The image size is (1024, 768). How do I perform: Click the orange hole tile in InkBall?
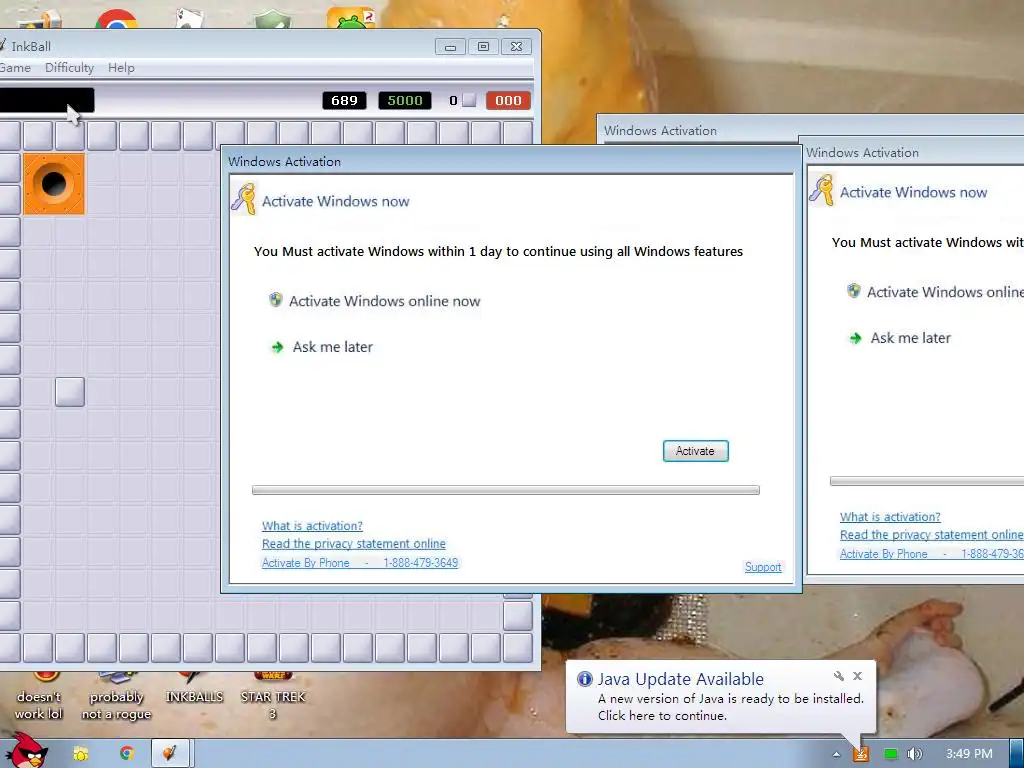coord(54,184)
